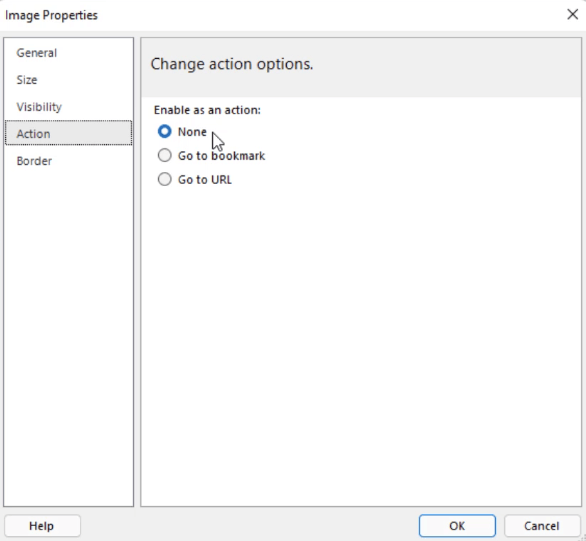Screen dimensions: 586x541
Task: Open Help for Image Properties
Action: pyautogui.click(x=42, y=526)
